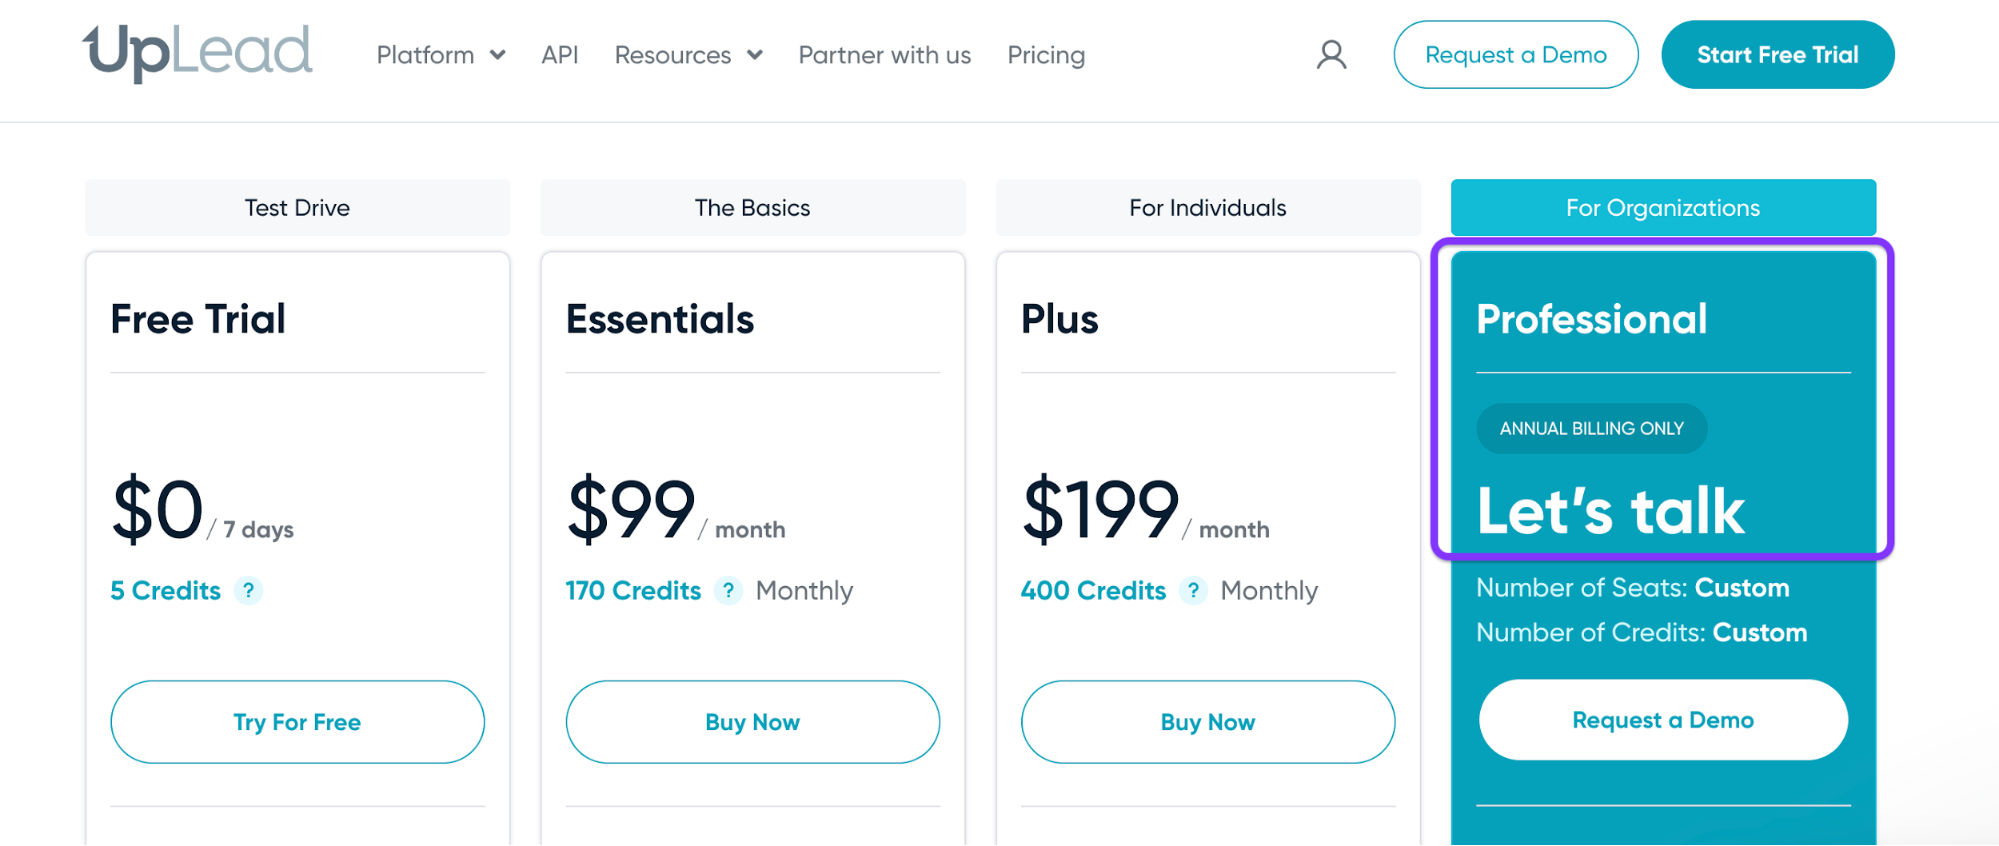Select the Test Drive tab header
Image resolution: width=1999 pixels, height=846 pixels.
(x=297, y=208)
